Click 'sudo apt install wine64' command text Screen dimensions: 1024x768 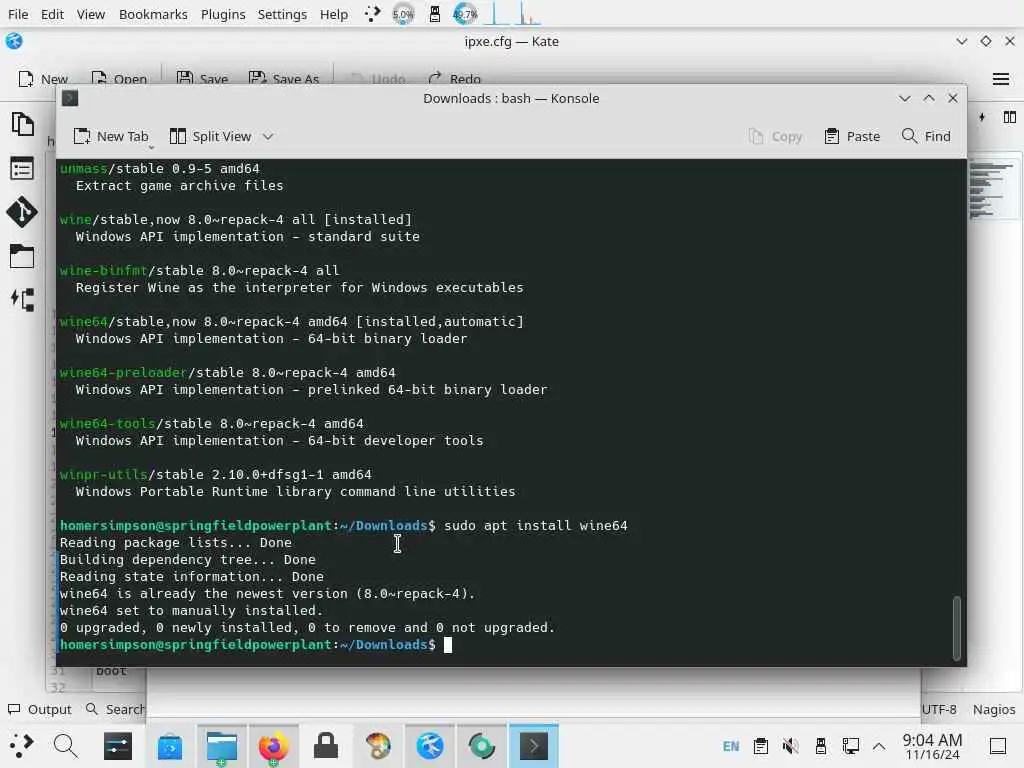coord(536,526)
